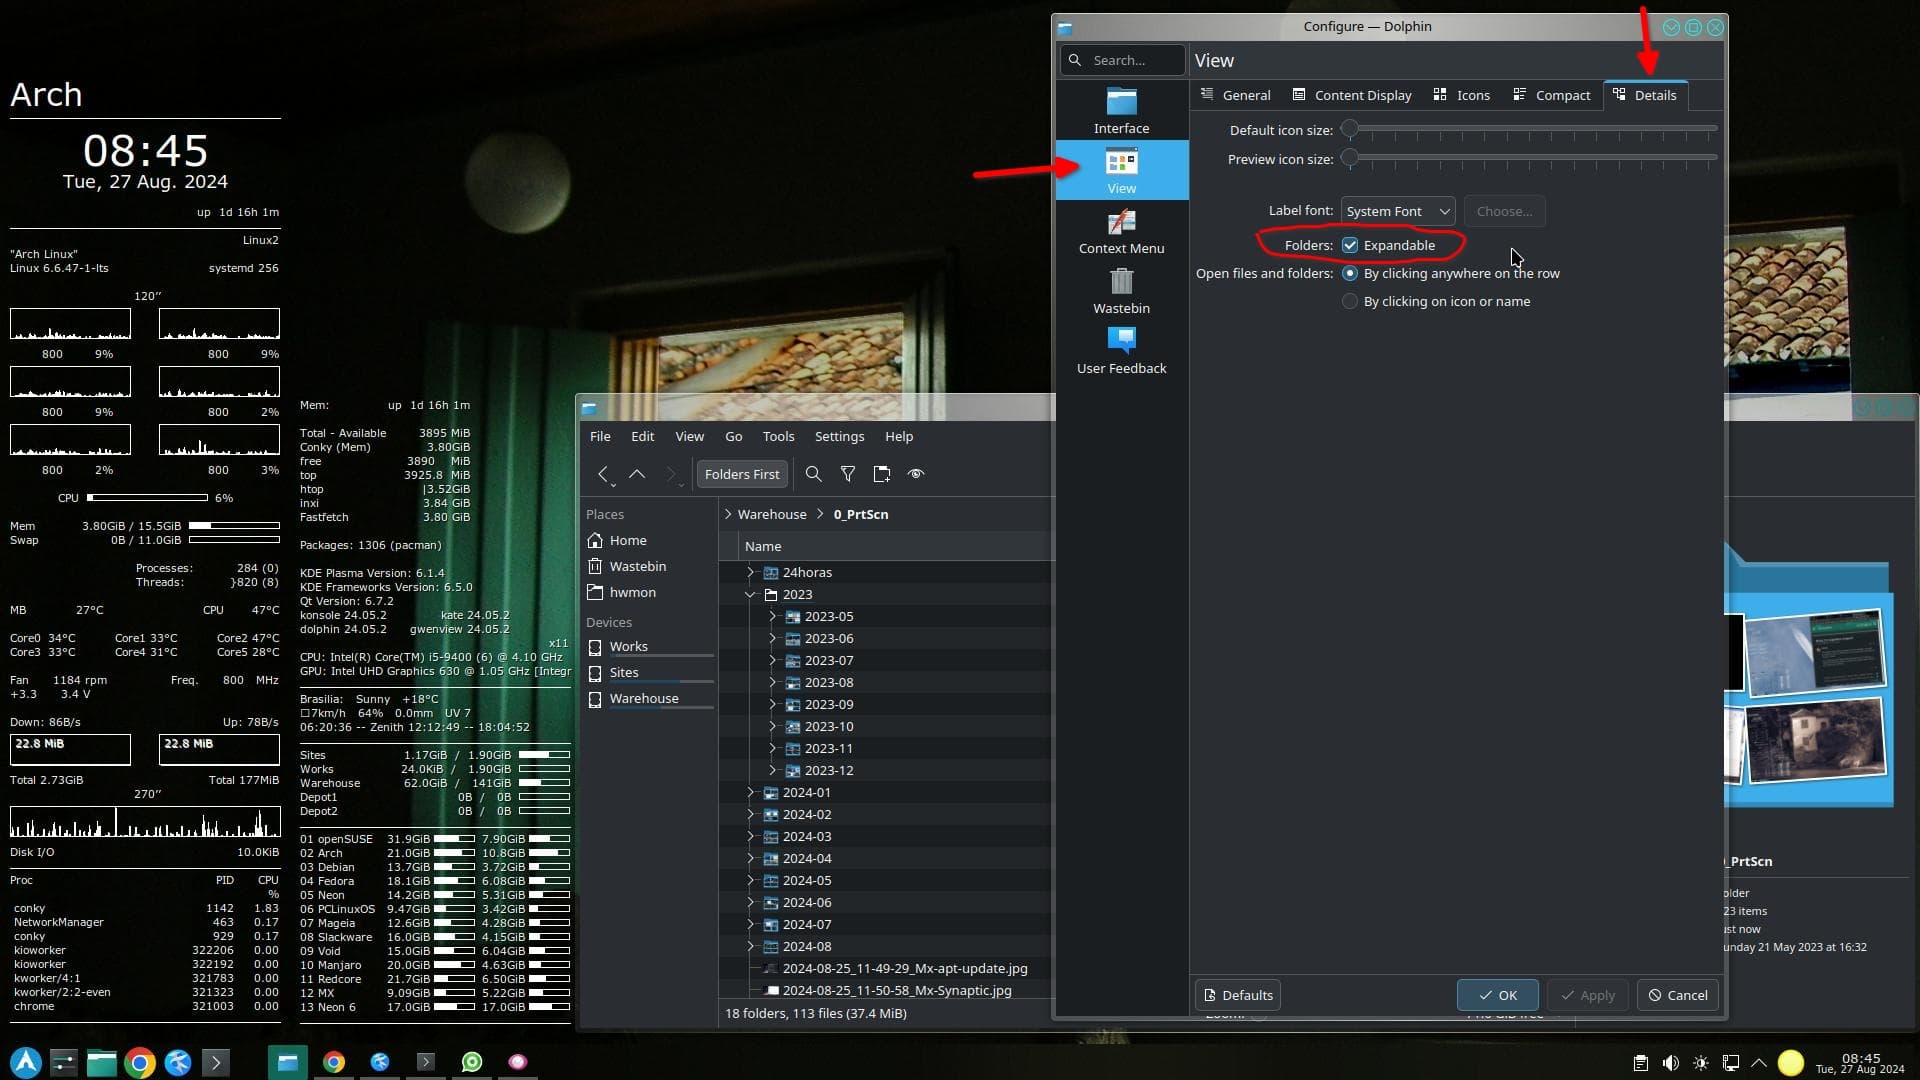The image size is (1920, 1080).
Task: Expand the 2024-01 folder
Action: click(x=750, y=792)
